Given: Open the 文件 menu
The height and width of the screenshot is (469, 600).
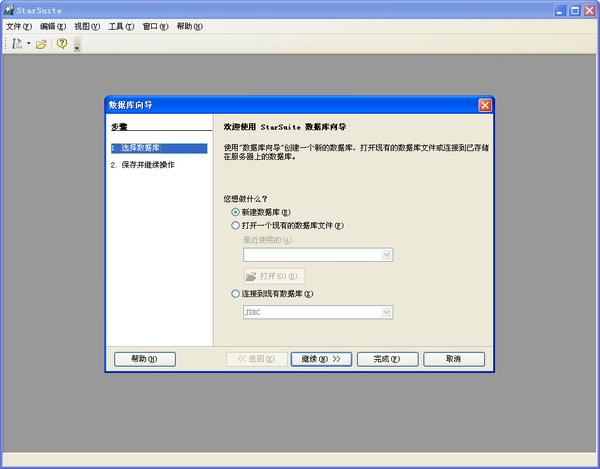Looking at the screenshot, I should point(19,26).
